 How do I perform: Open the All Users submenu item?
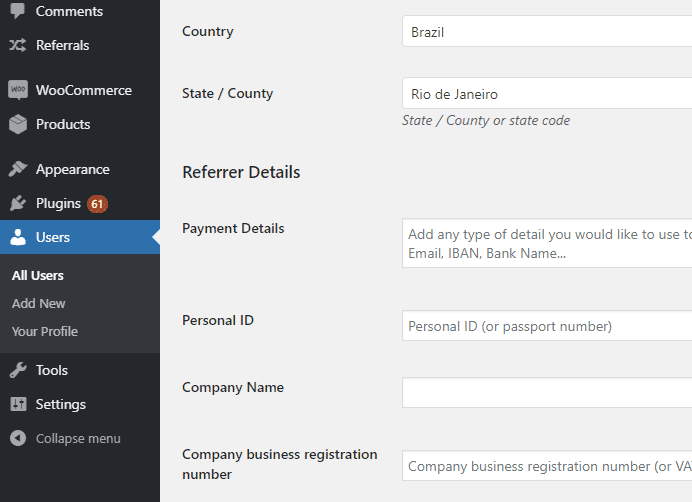[38, 276]
